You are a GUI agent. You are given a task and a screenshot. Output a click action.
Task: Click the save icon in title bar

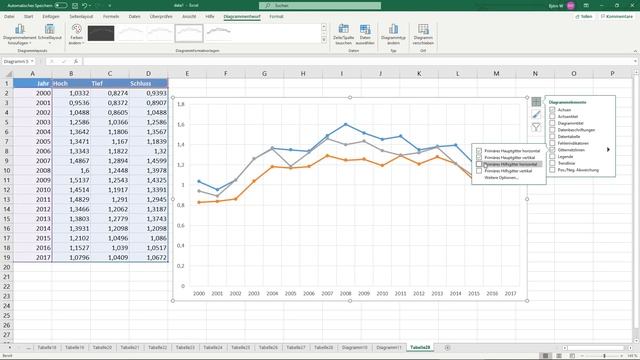75,6
